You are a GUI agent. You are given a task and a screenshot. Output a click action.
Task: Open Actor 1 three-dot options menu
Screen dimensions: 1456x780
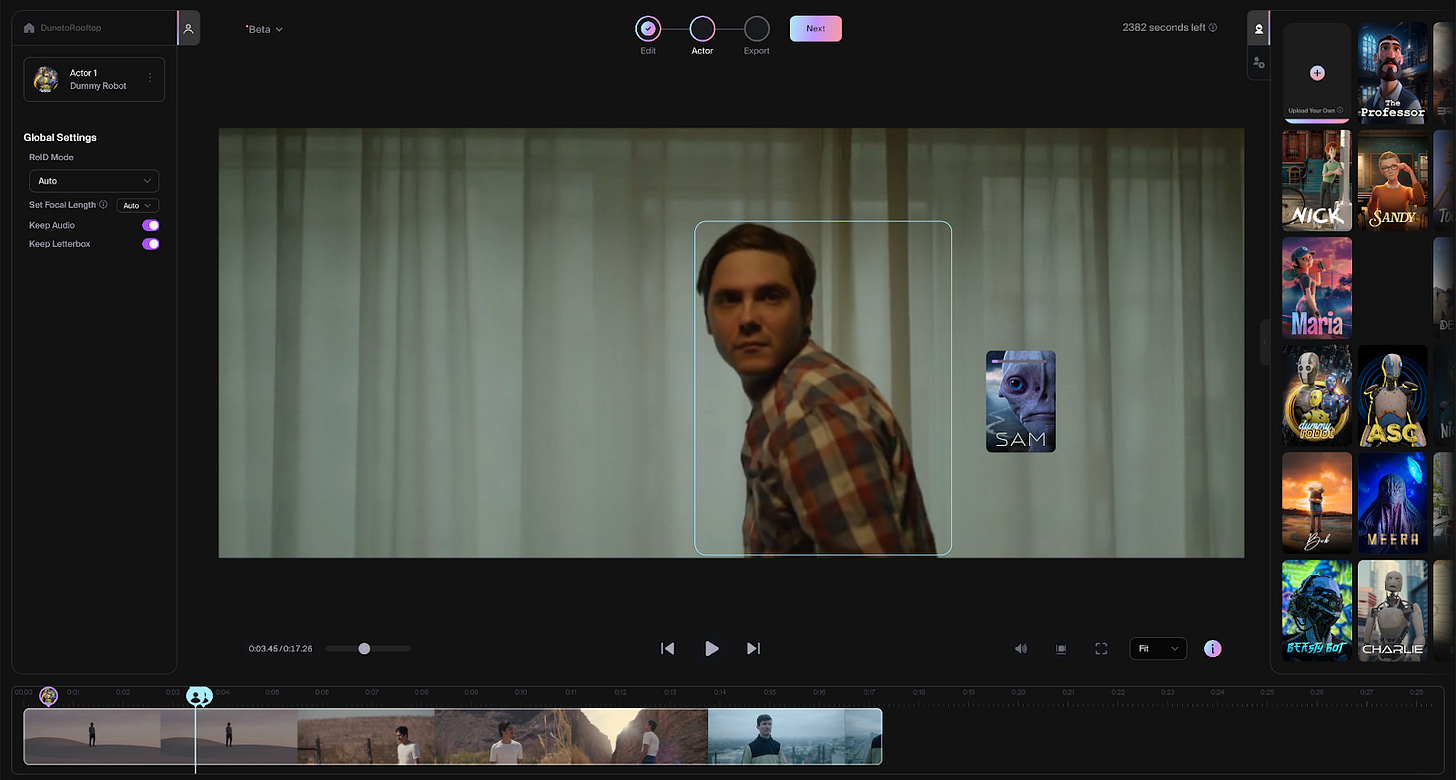(x=150, y=78)
